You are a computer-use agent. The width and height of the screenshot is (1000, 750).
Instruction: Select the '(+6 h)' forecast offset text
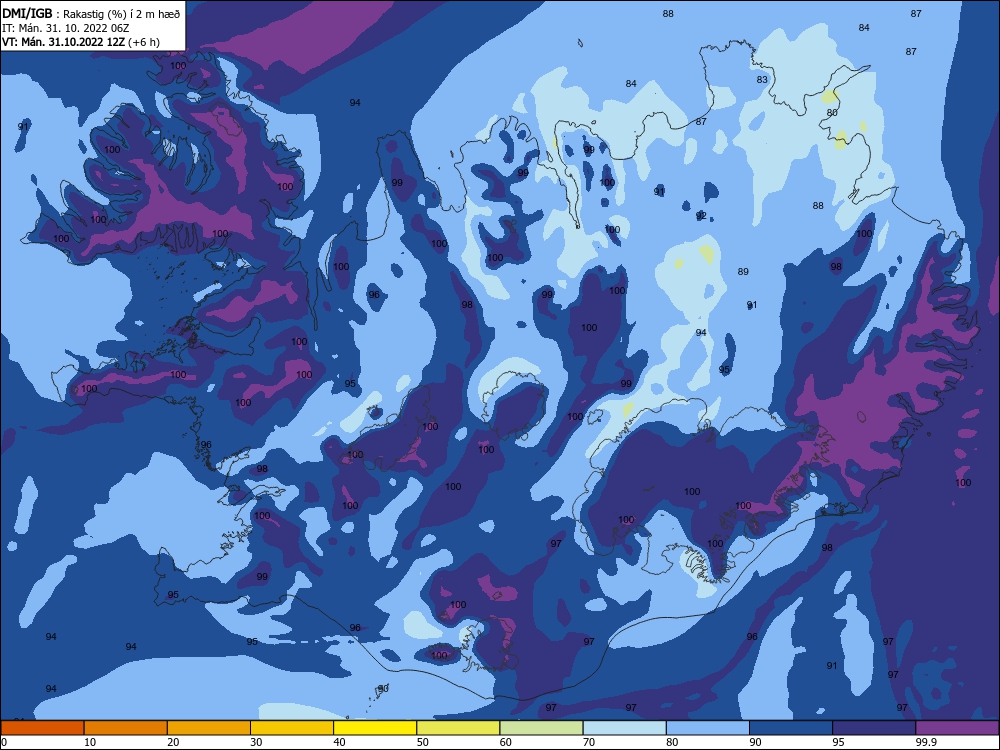(144, 42)
